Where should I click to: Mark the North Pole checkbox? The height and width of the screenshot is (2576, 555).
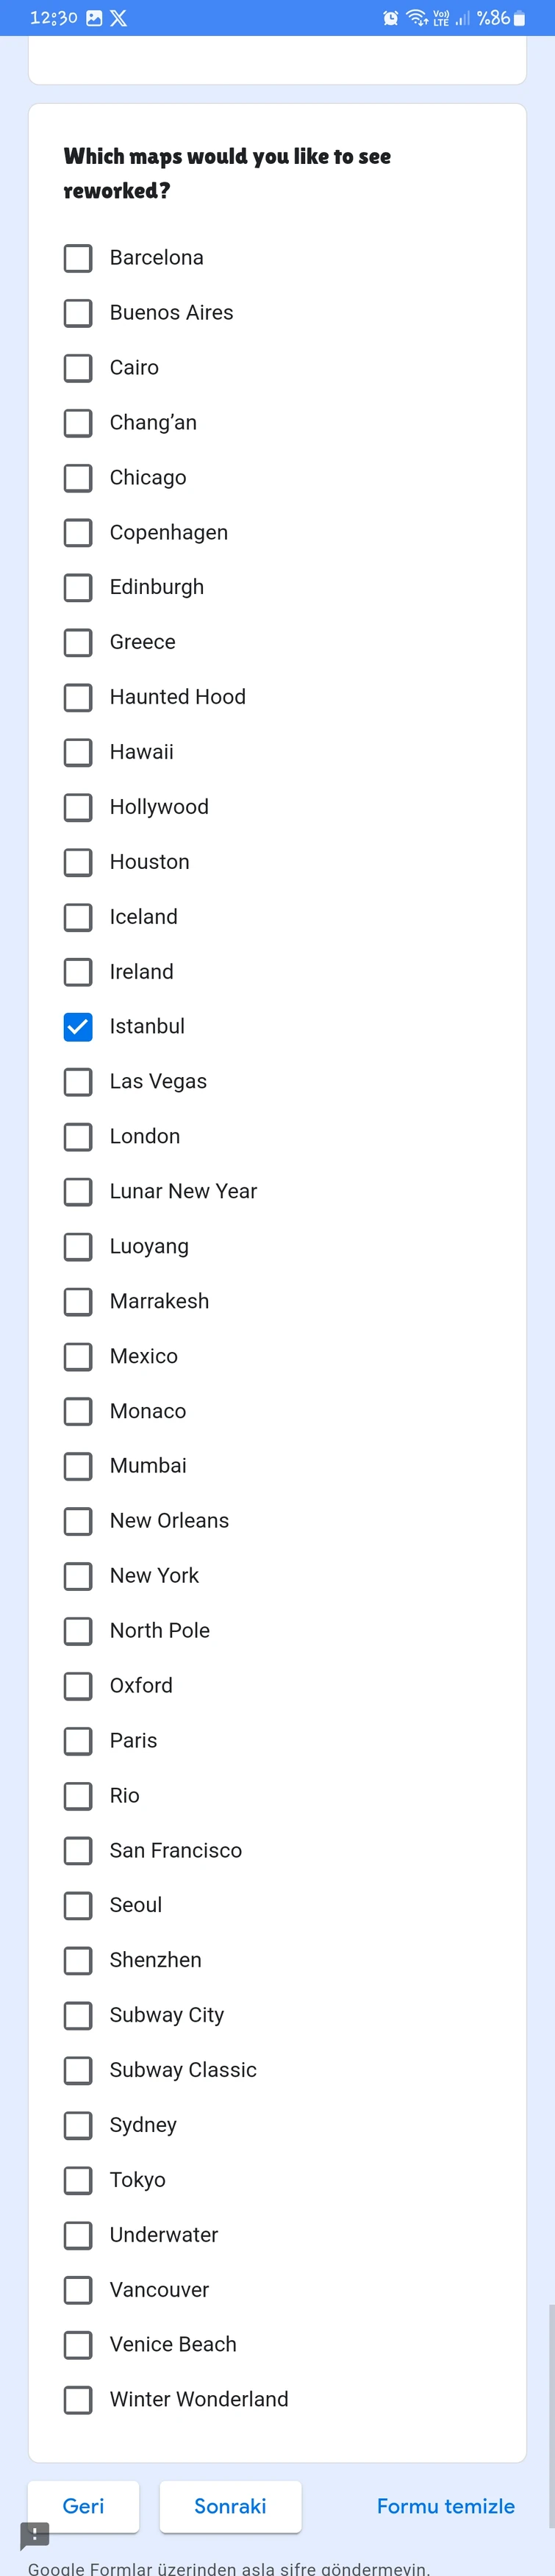click(78, 1631)
